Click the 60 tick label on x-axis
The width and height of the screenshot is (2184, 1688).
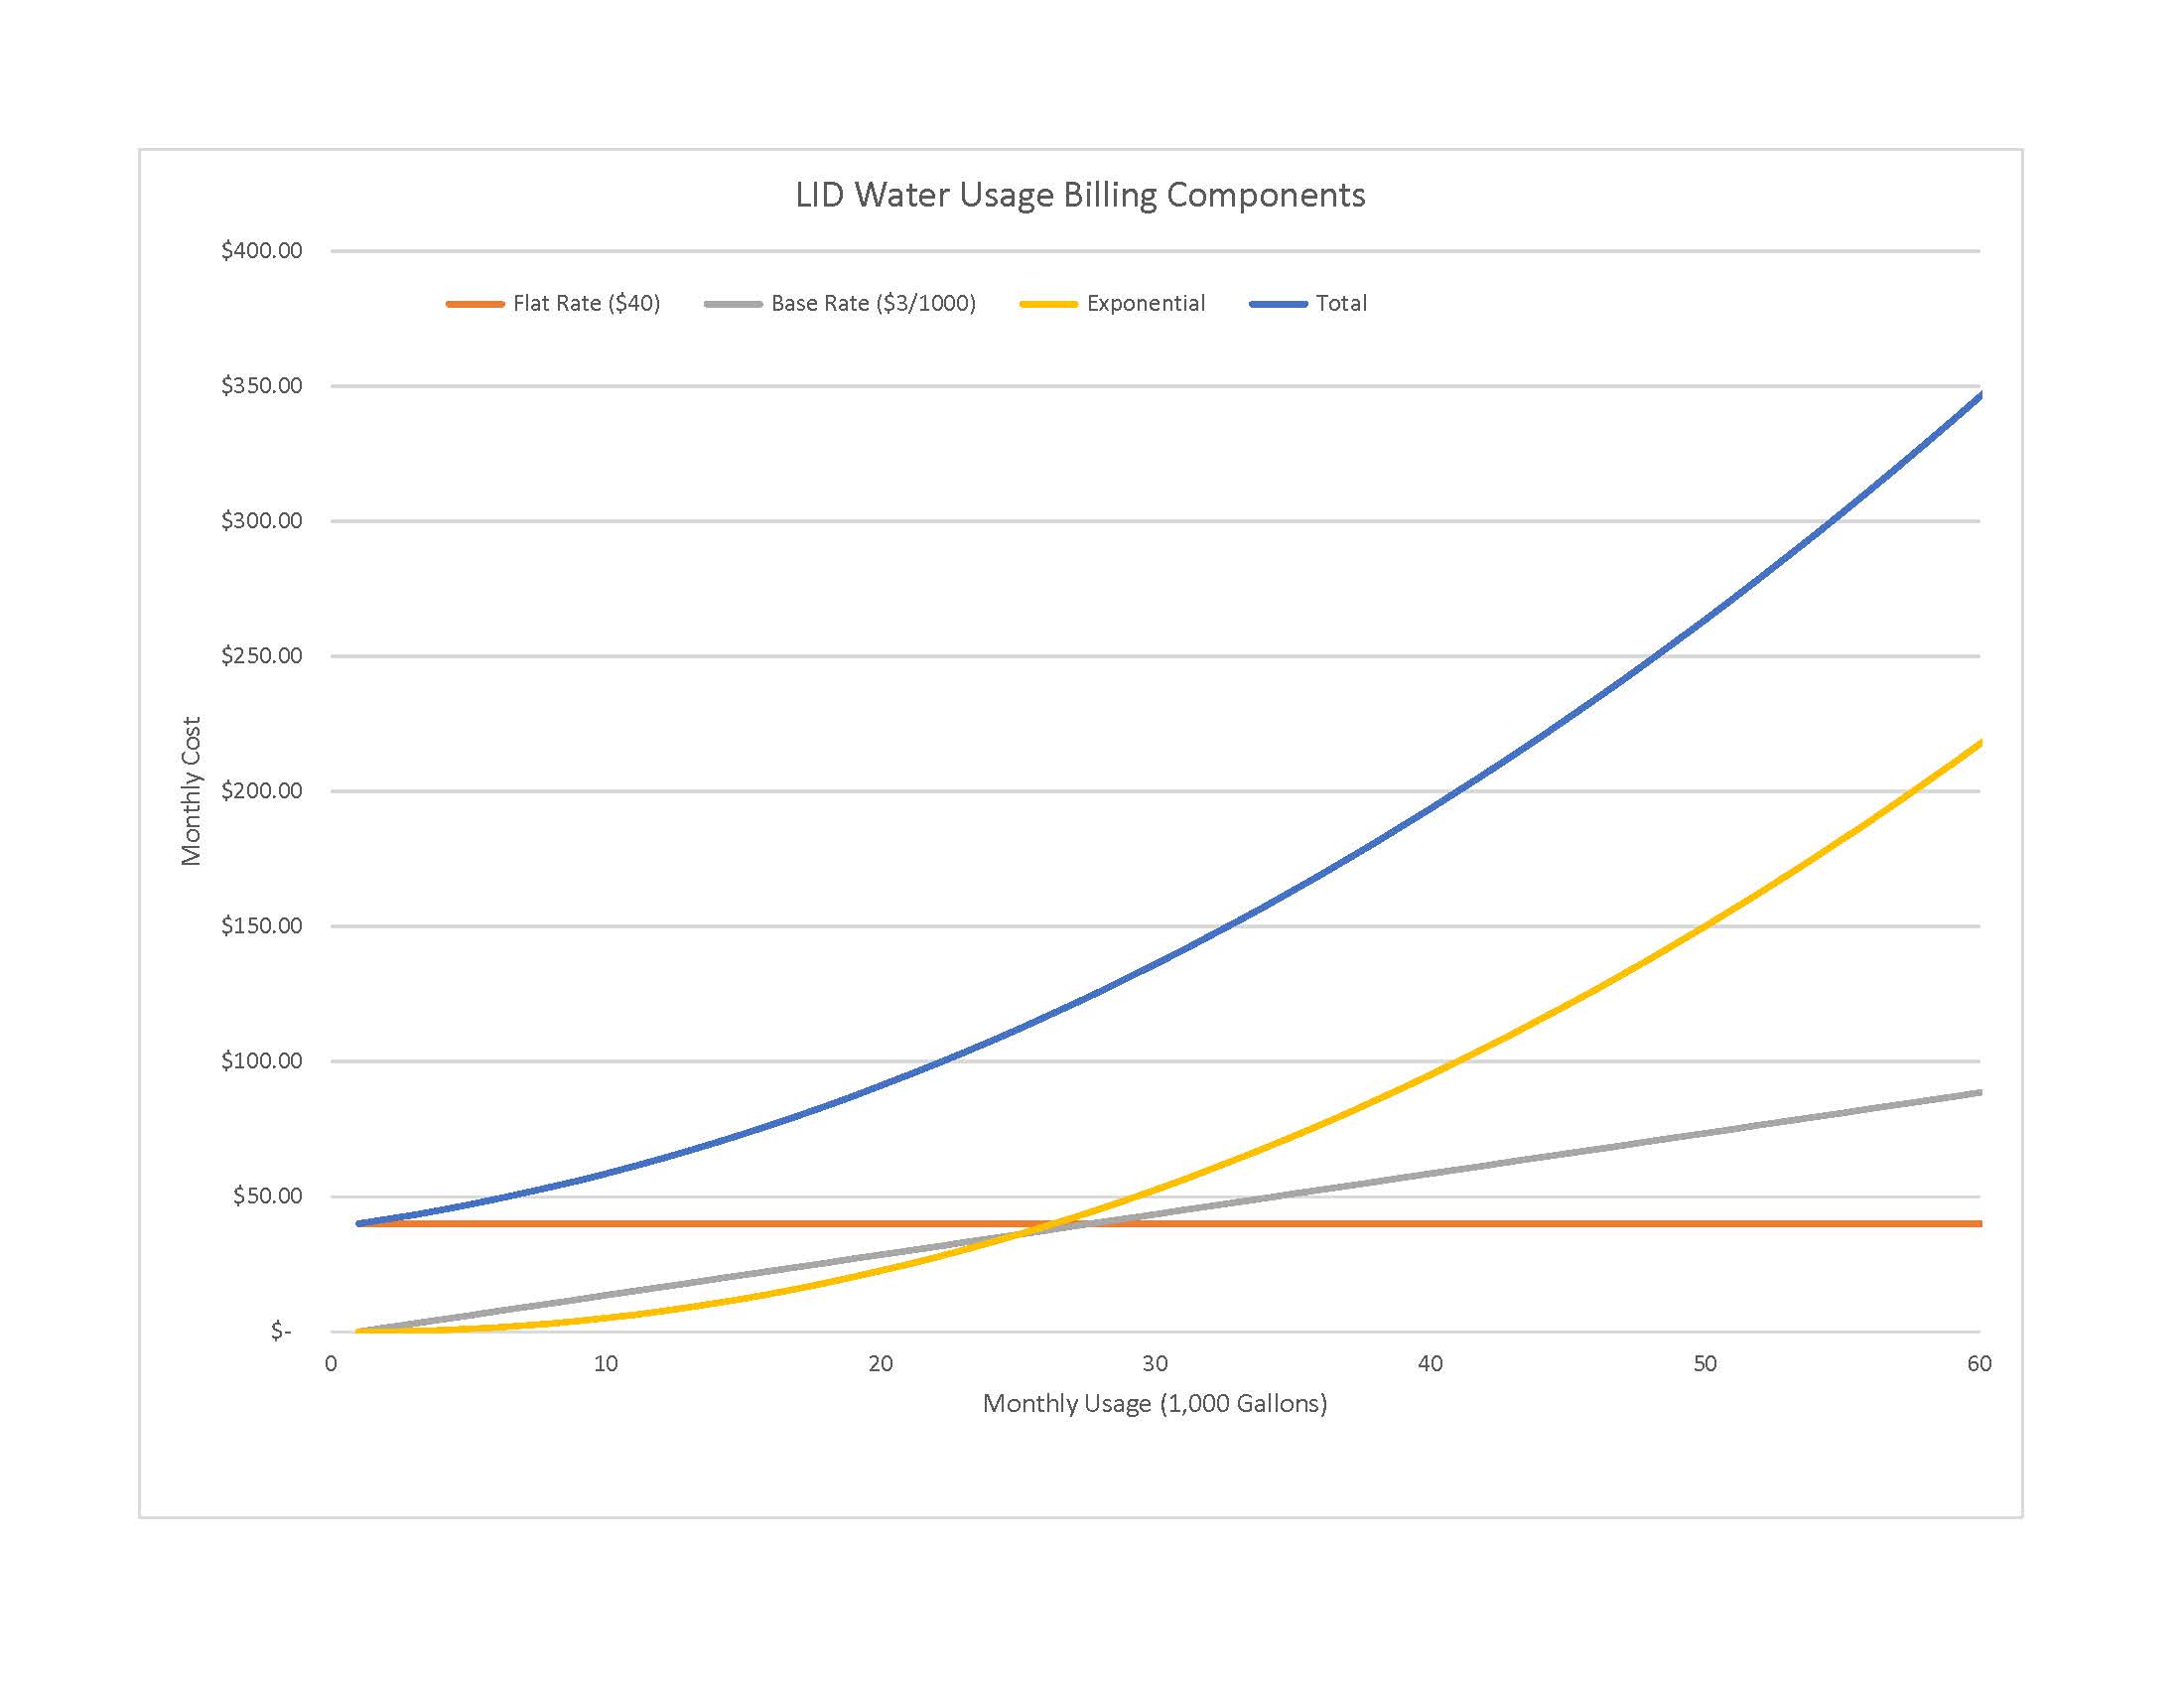coord(1979,1364)
